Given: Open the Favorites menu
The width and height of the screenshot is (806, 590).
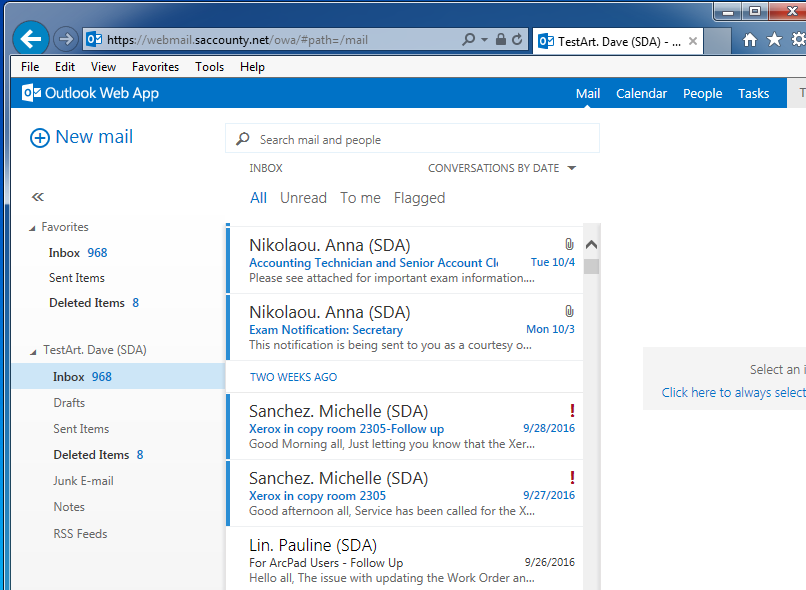Looking at the screenshot, I should point(155,67).
